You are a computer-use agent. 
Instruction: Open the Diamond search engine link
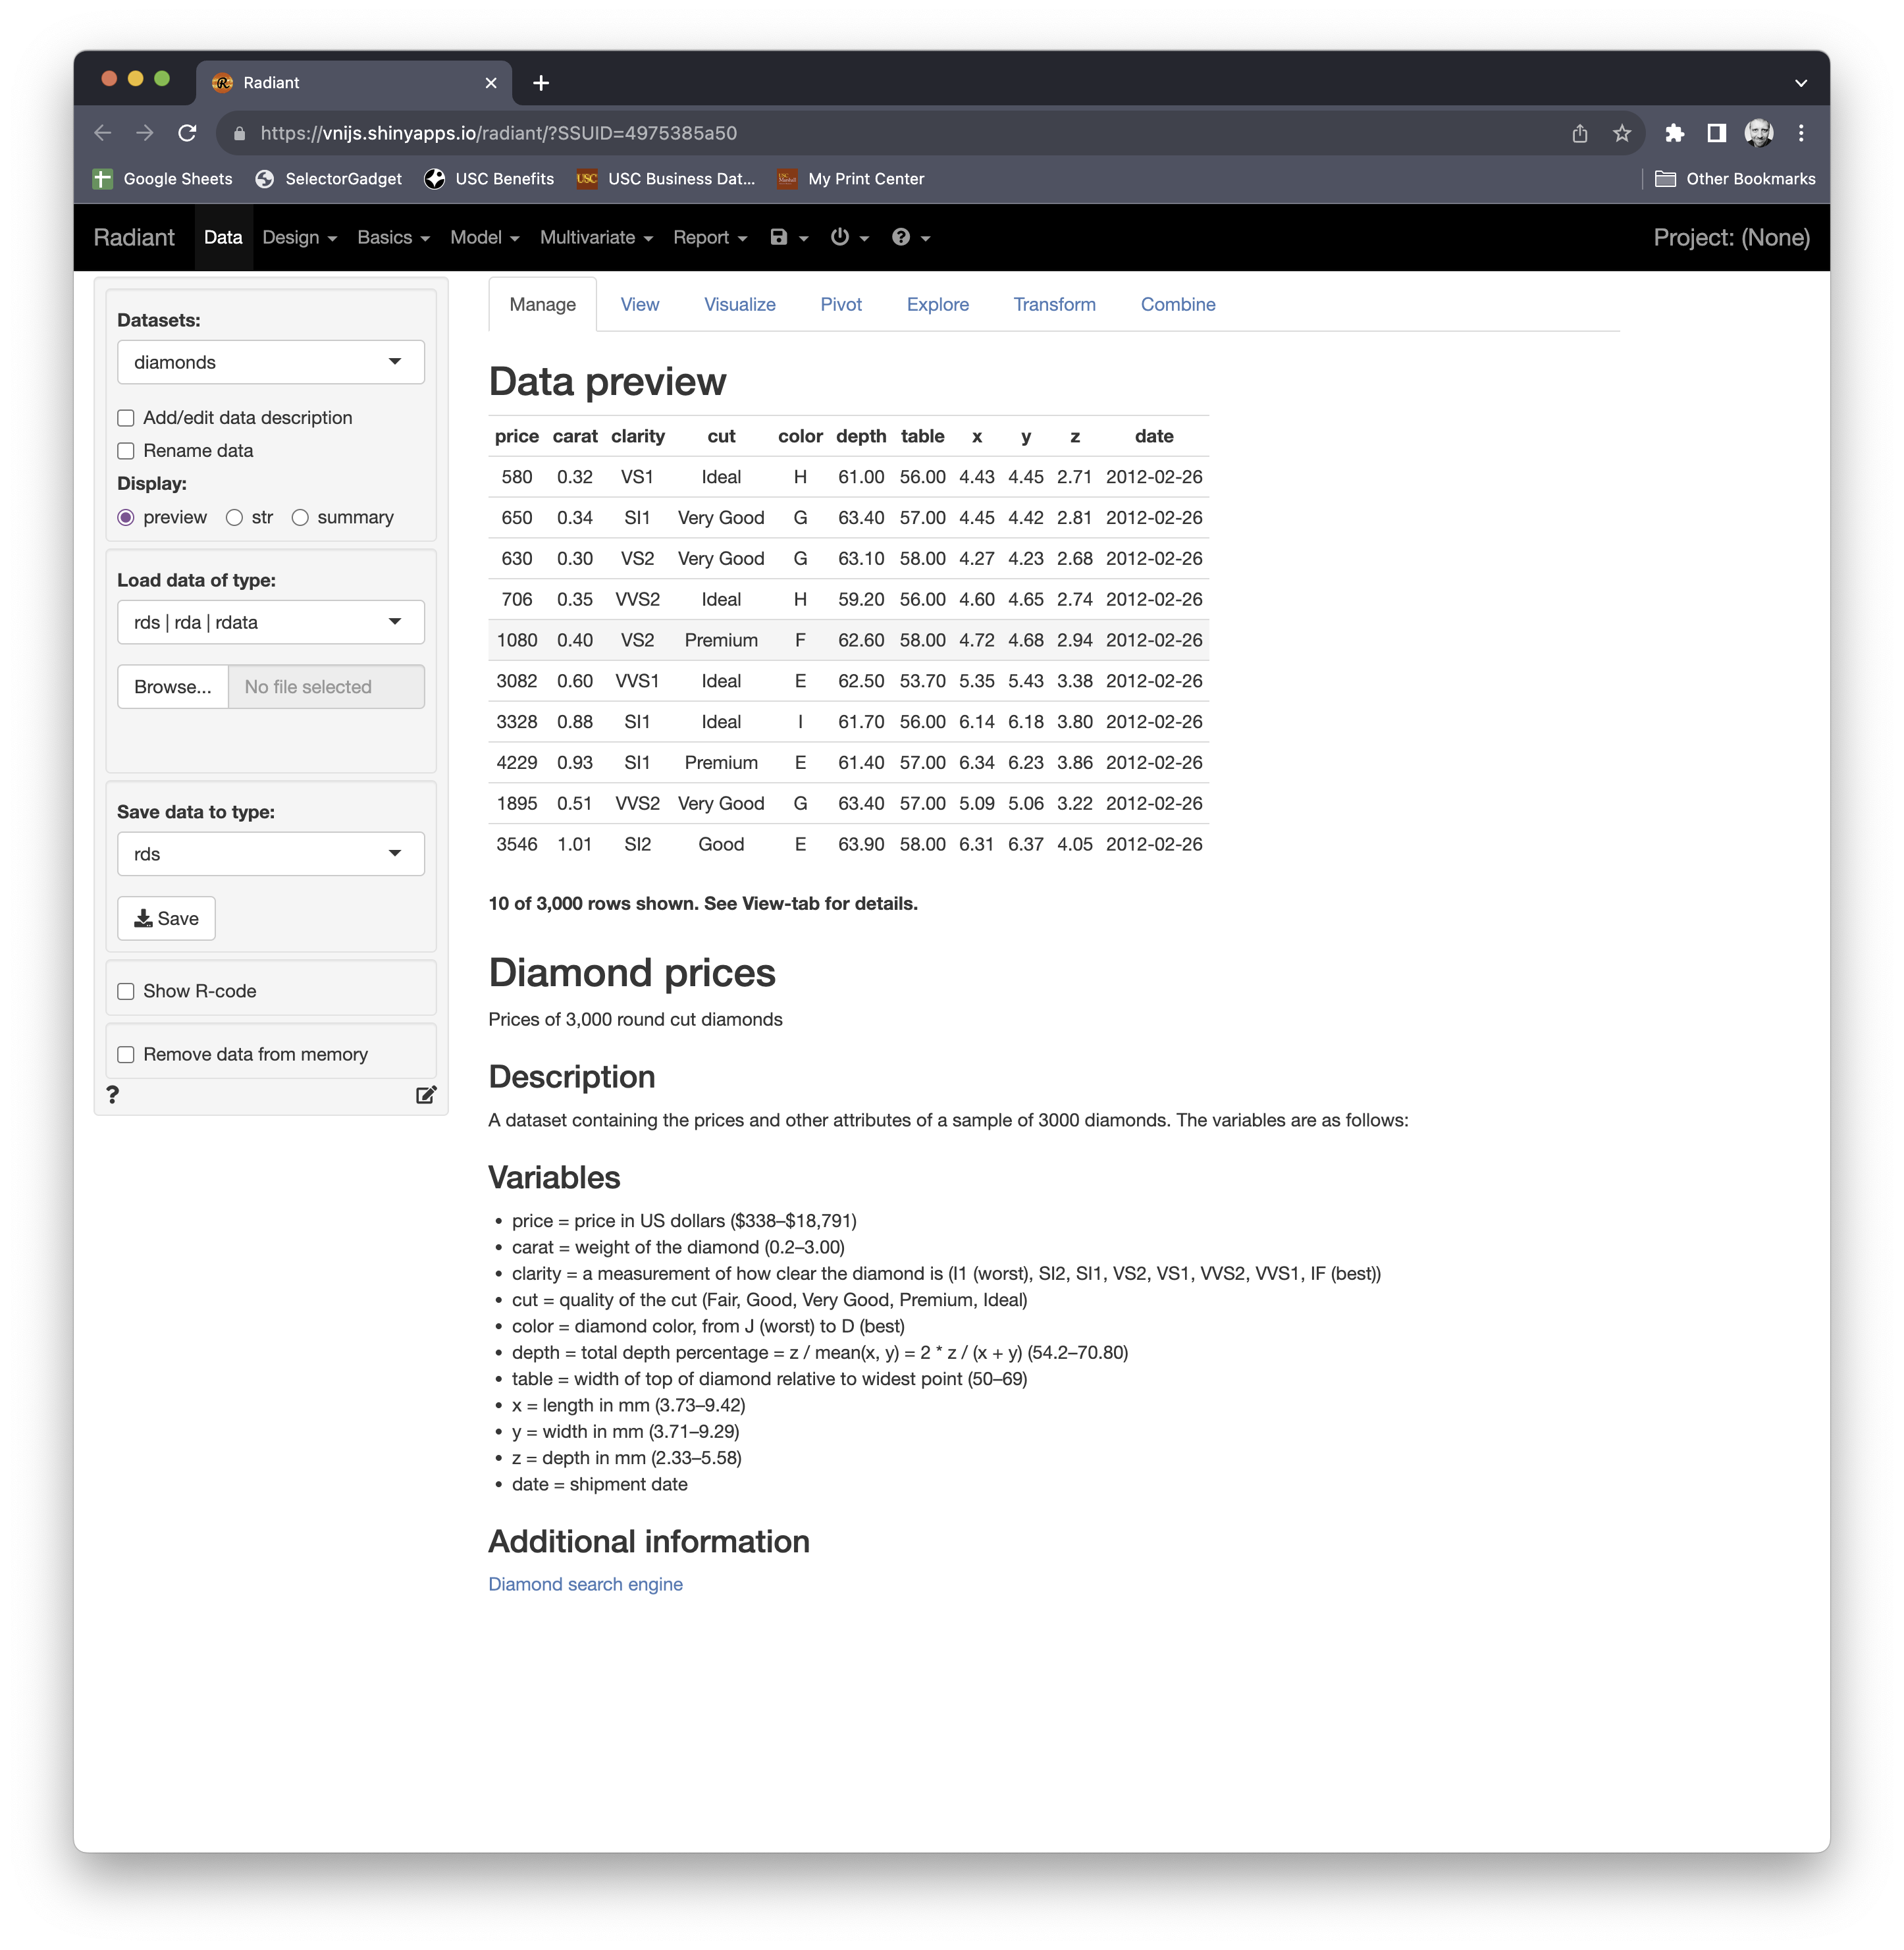click(x=585, y=1584)
